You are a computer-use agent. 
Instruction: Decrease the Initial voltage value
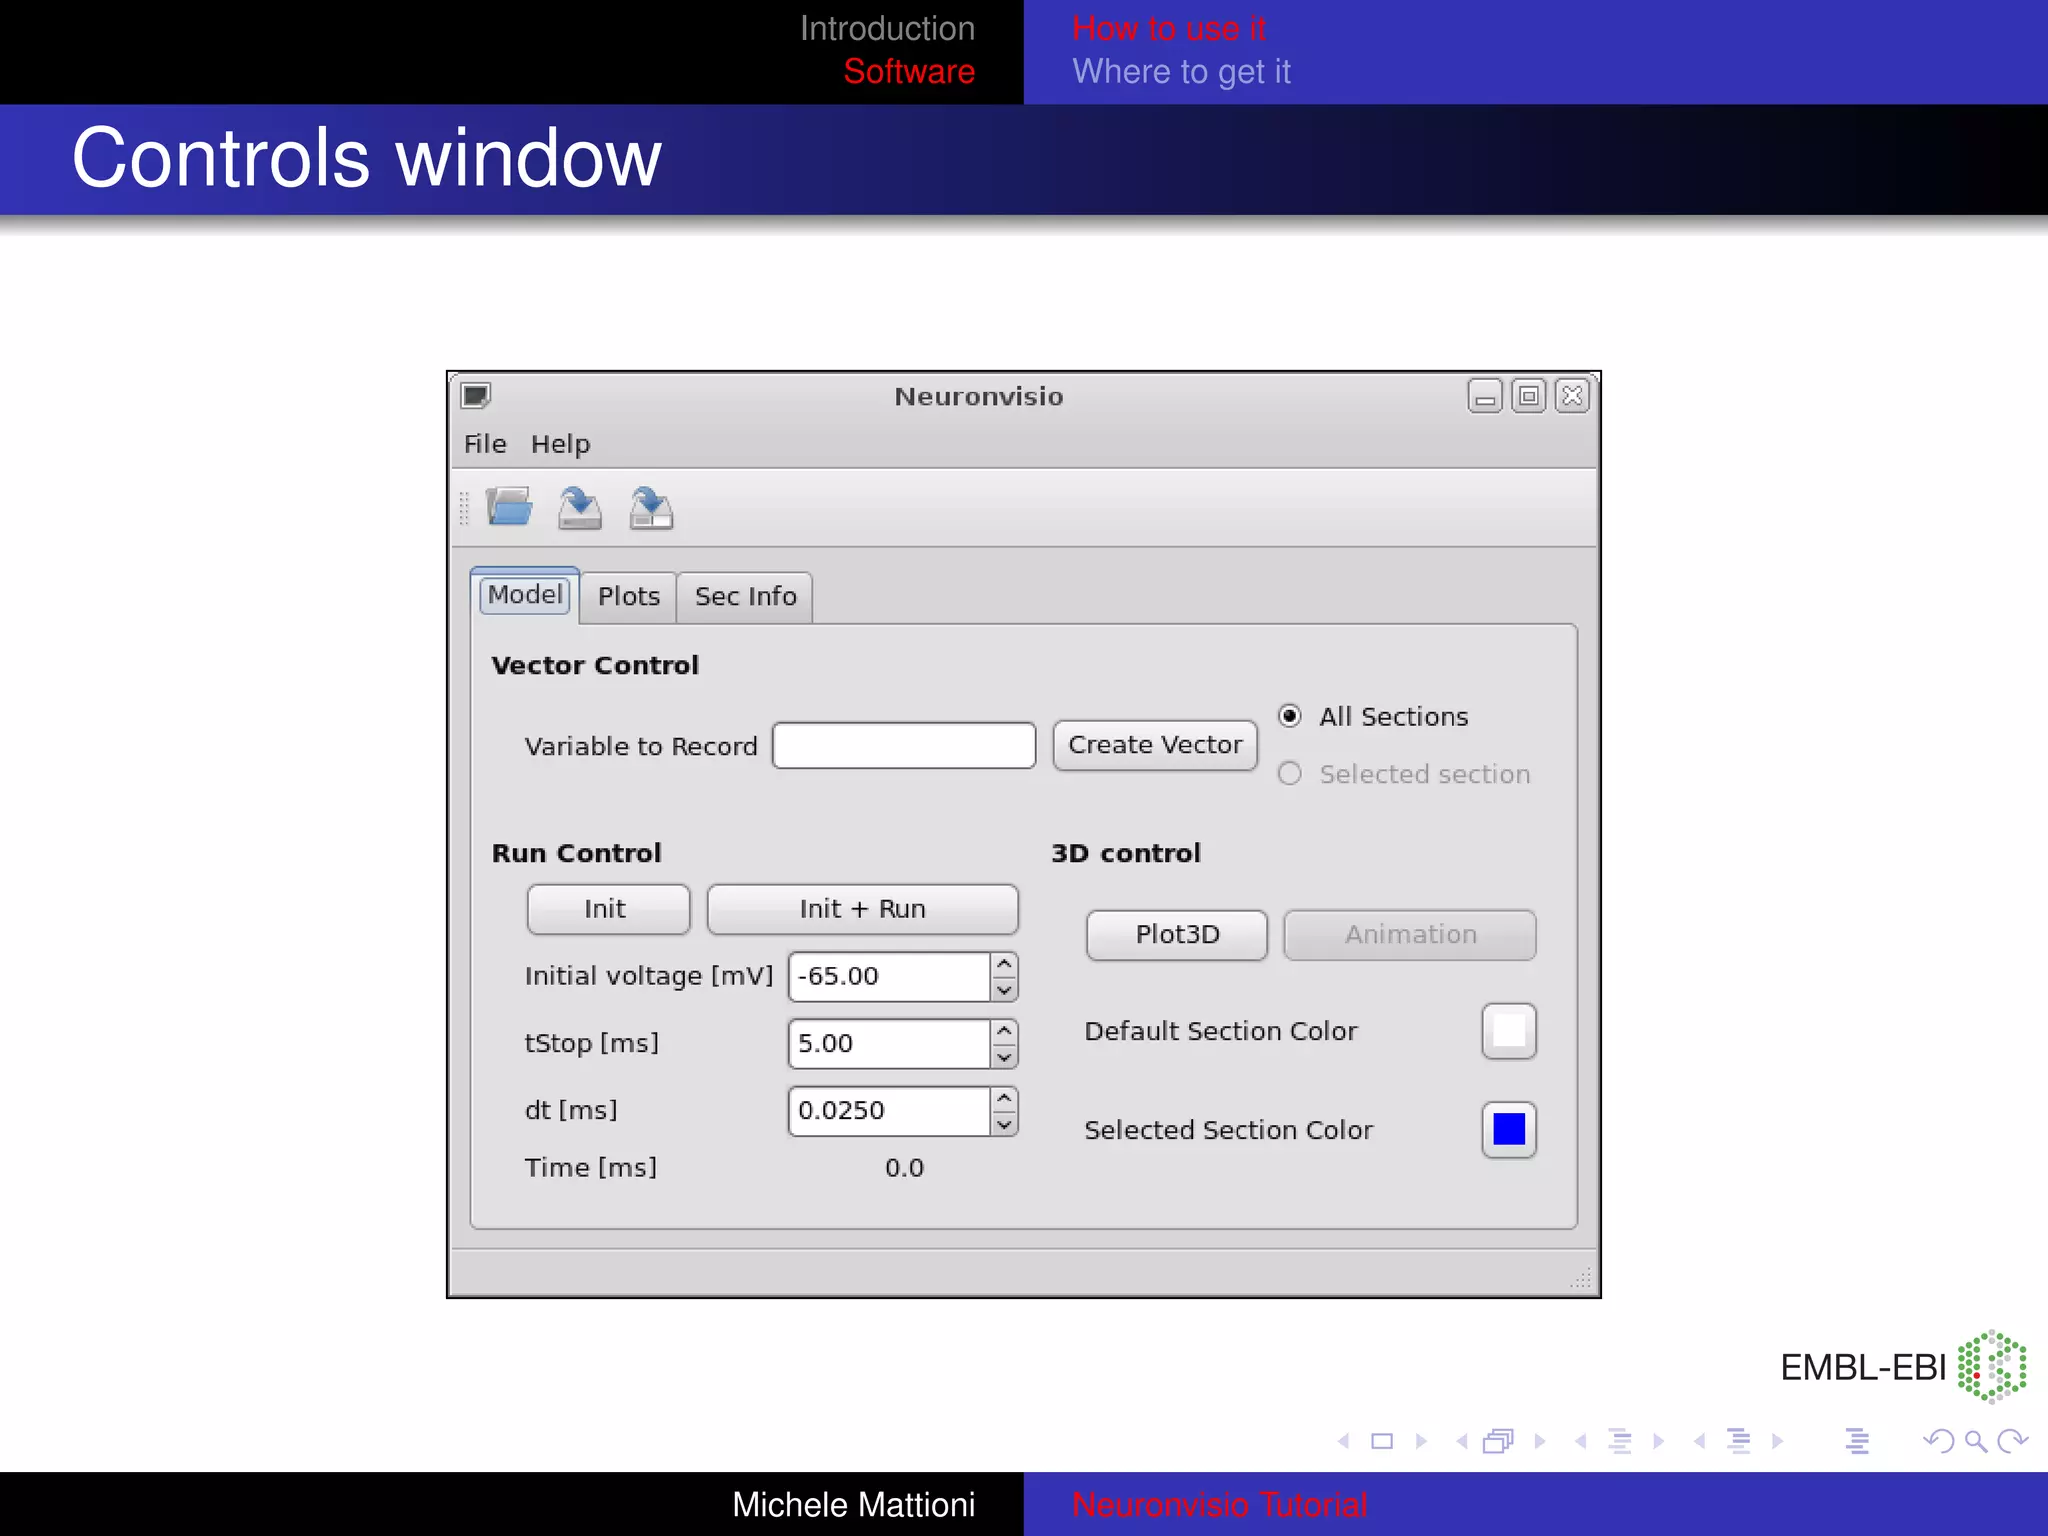(1005, 989)
